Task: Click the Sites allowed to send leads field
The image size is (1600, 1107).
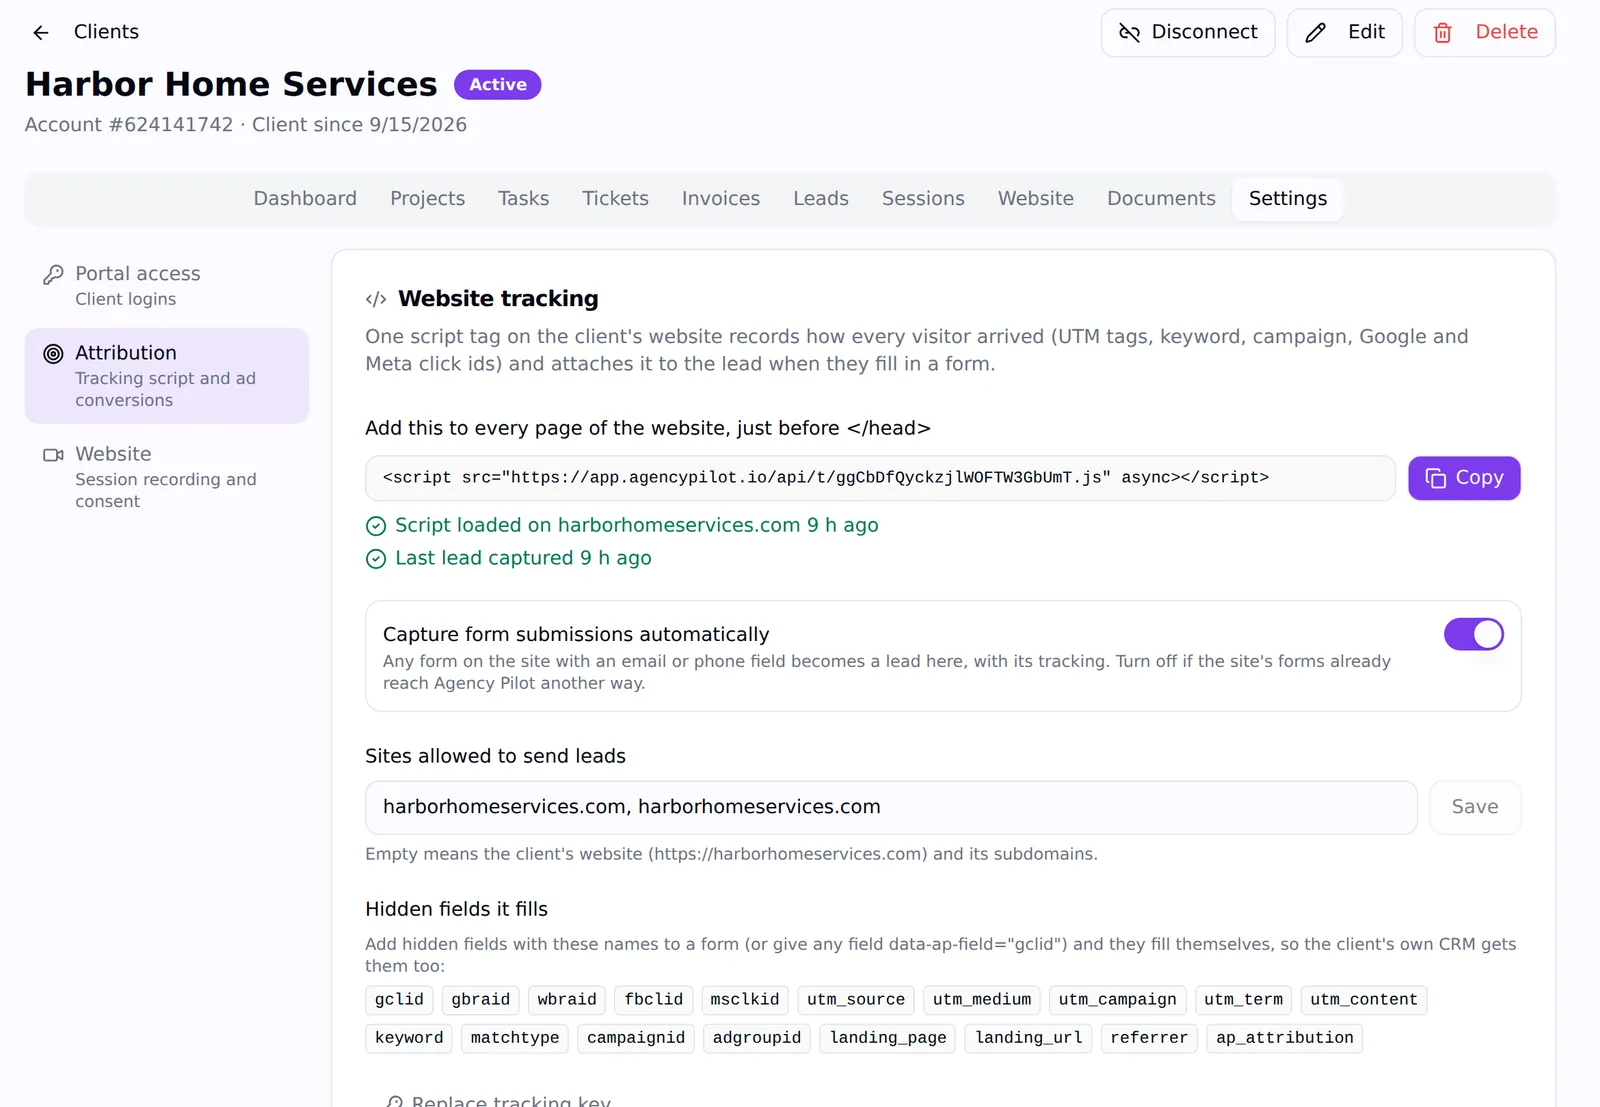Action: tap(891, 807)
